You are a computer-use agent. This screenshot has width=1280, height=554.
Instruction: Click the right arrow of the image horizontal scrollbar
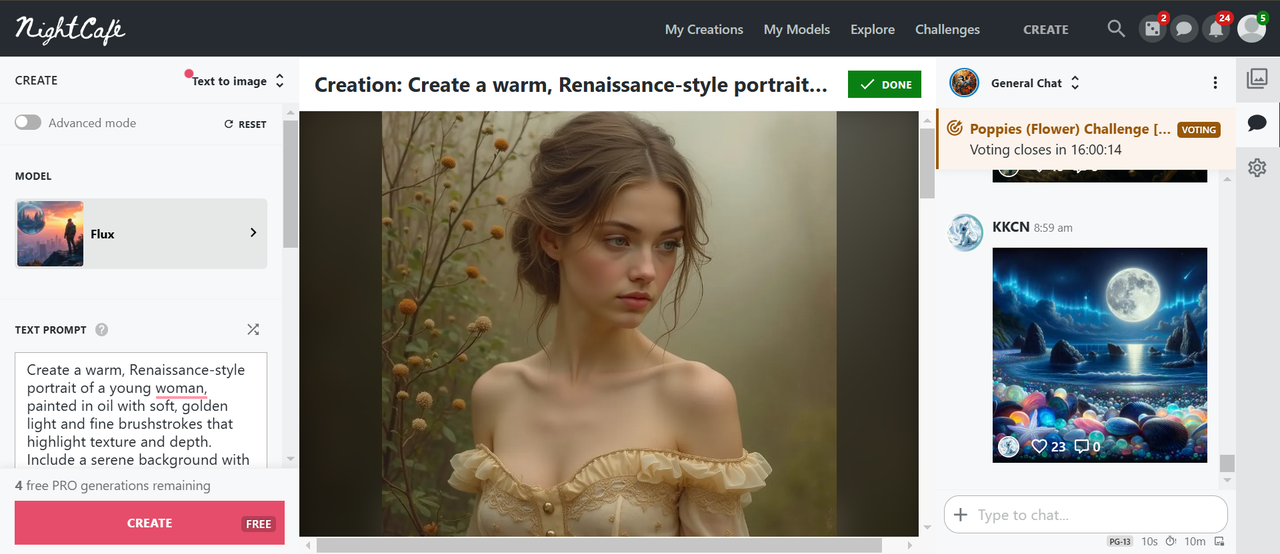(910, 546)
